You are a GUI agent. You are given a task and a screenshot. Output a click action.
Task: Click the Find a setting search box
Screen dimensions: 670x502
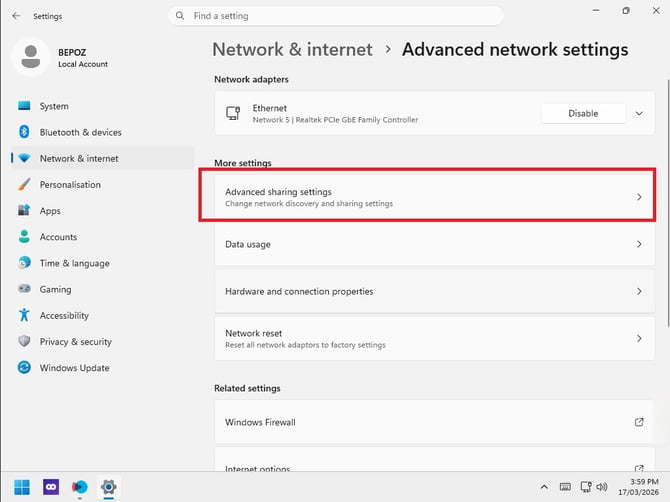[x=336, y=16]
